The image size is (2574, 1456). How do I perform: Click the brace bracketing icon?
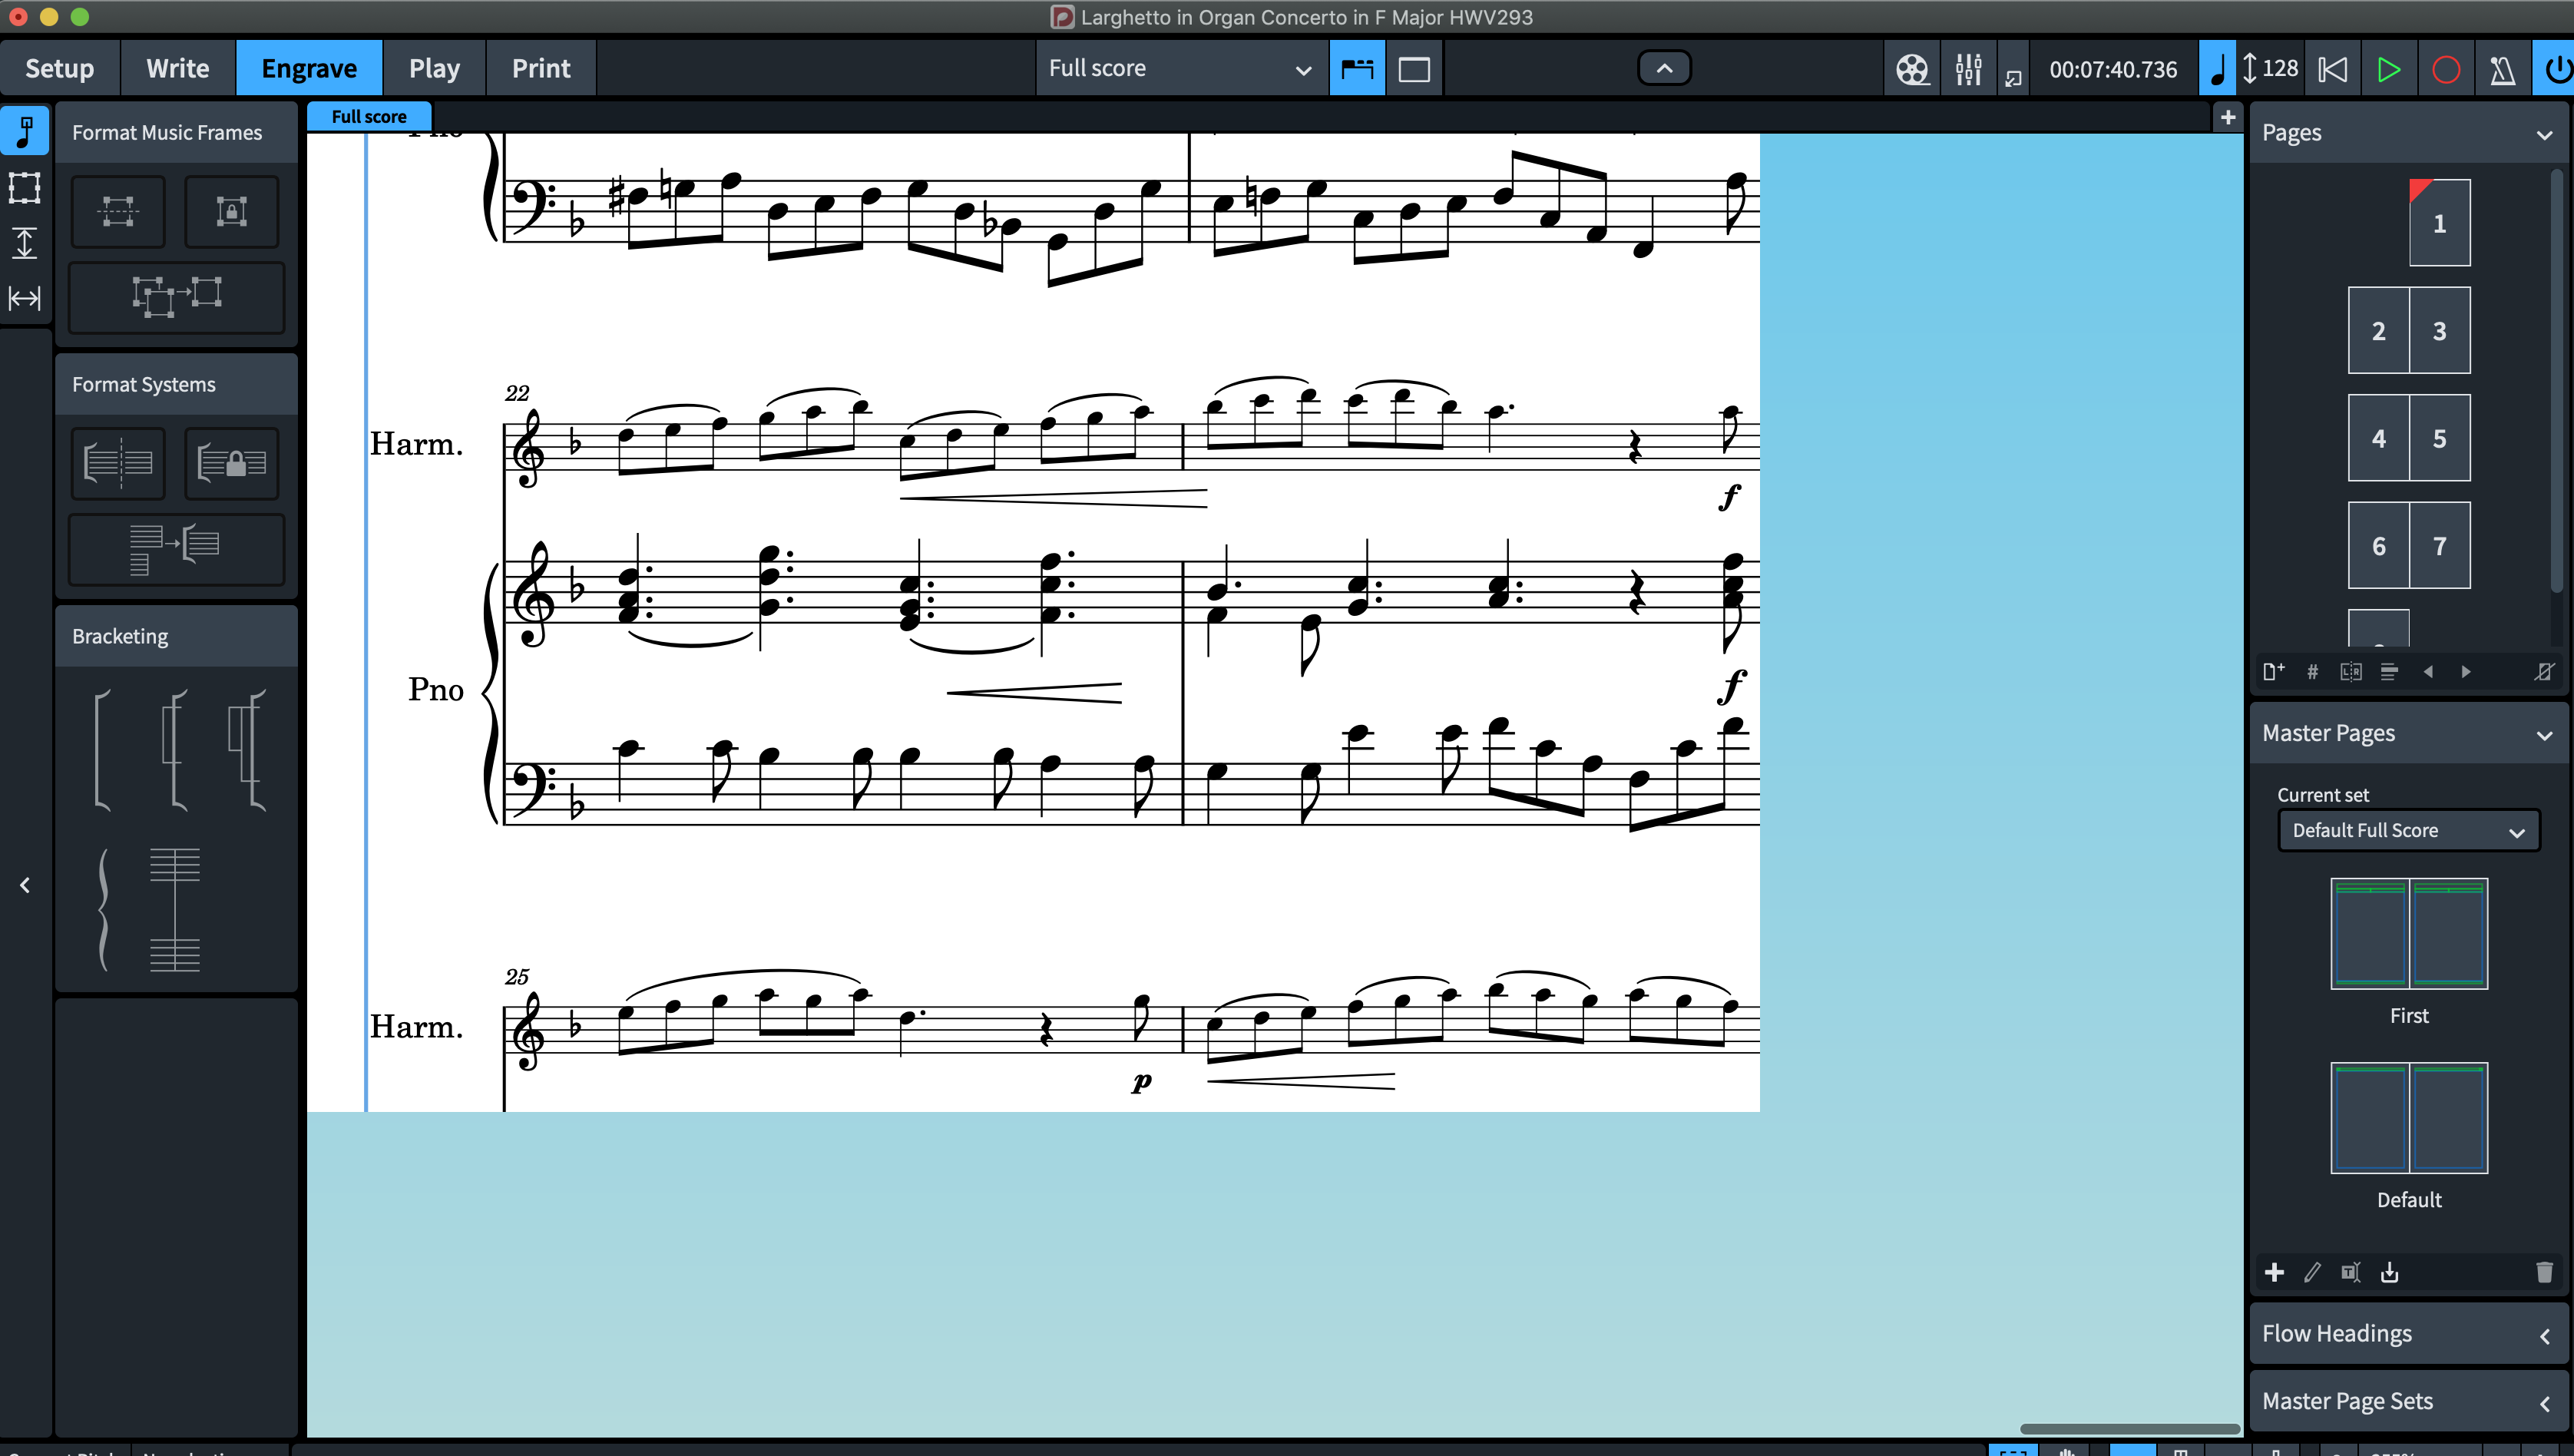(103, 909)
